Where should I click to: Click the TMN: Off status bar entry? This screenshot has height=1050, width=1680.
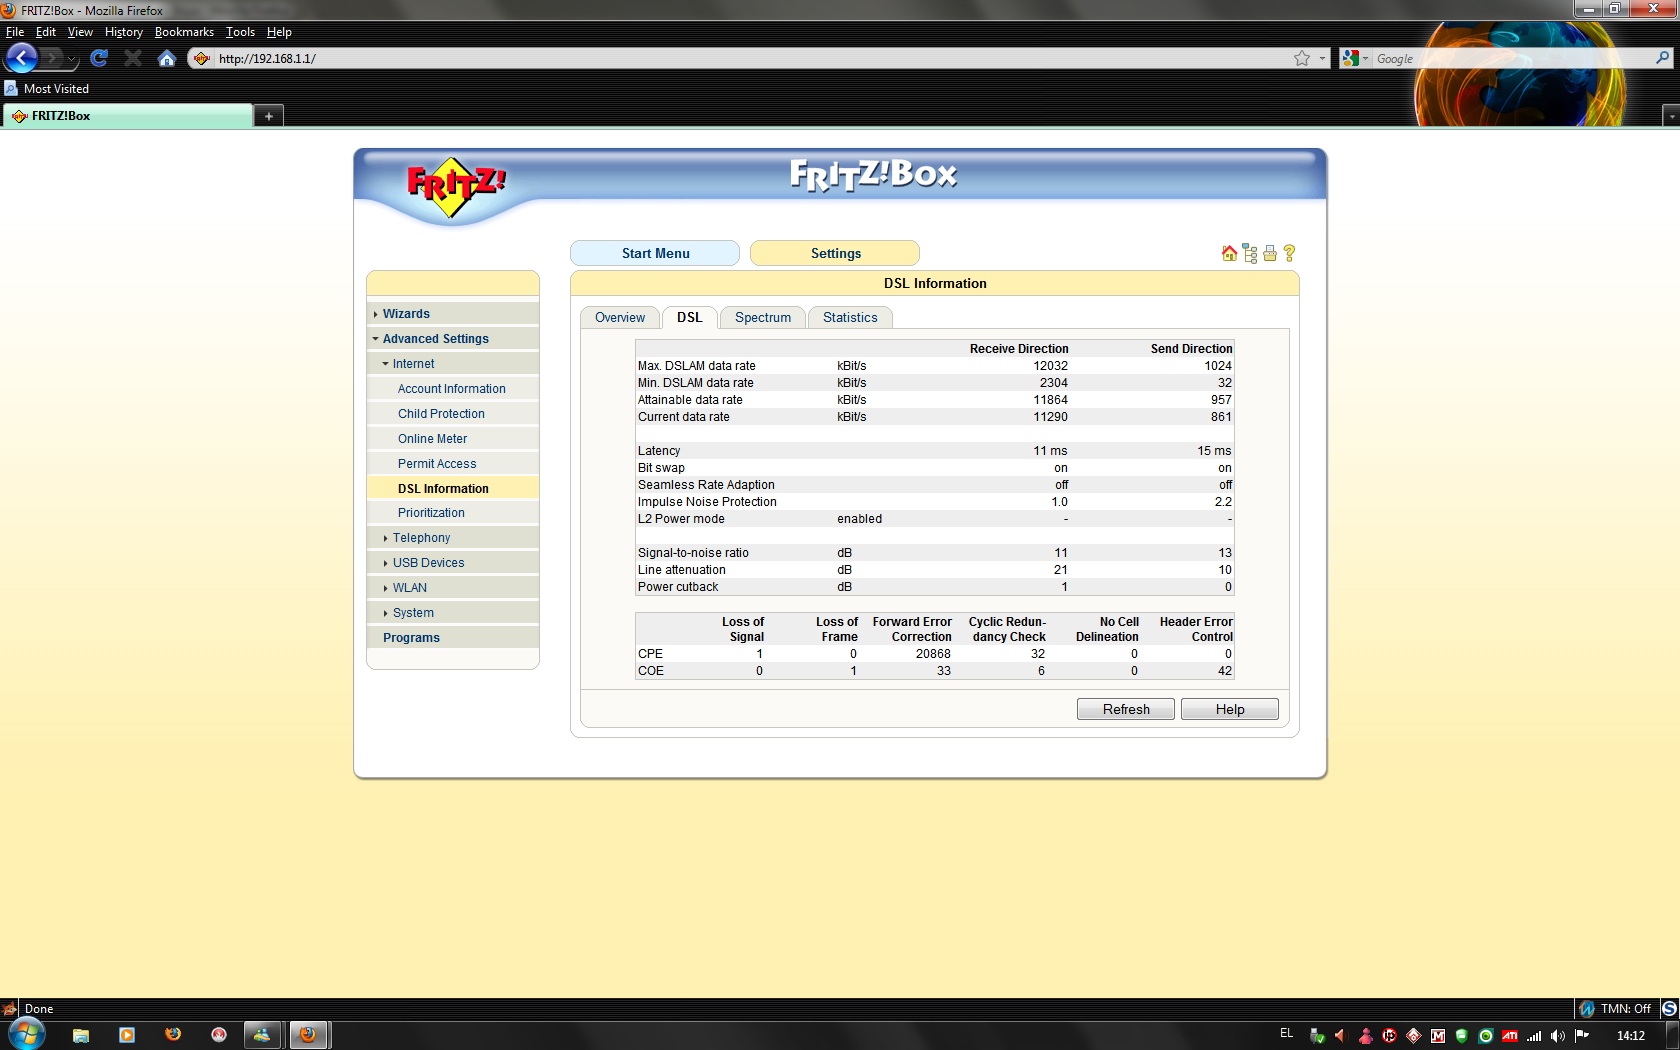tap(1614, 1008)
